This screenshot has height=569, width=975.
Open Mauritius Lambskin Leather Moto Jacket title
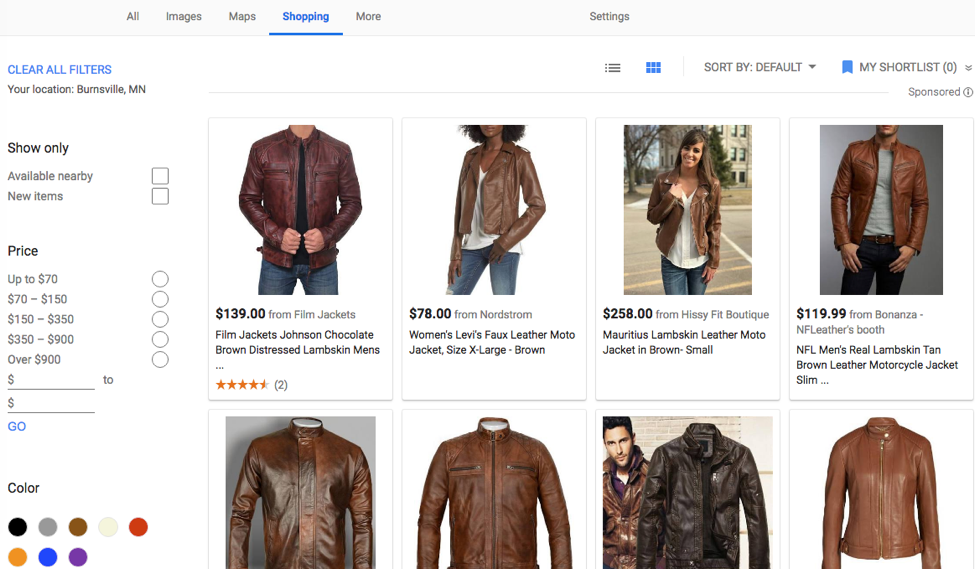pos(684,342)
